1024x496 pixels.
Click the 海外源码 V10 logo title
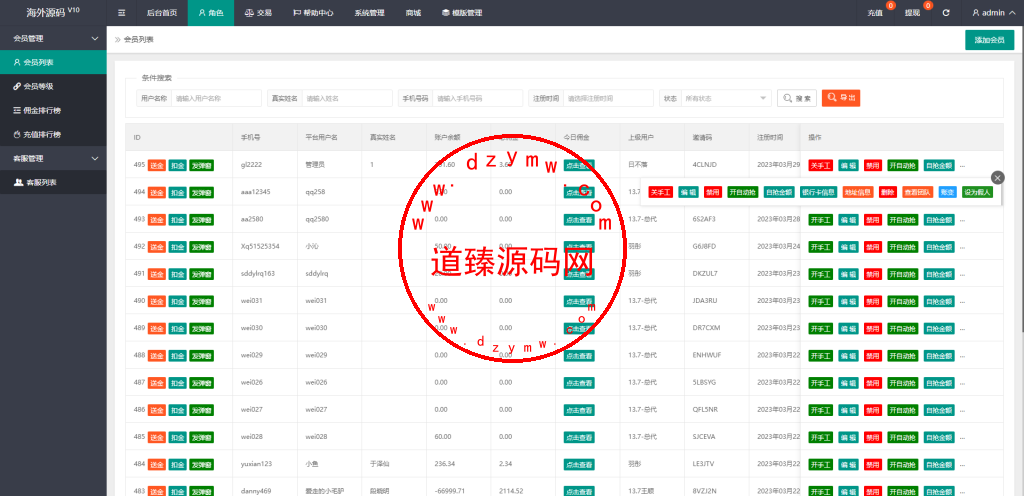coord(53,12)
